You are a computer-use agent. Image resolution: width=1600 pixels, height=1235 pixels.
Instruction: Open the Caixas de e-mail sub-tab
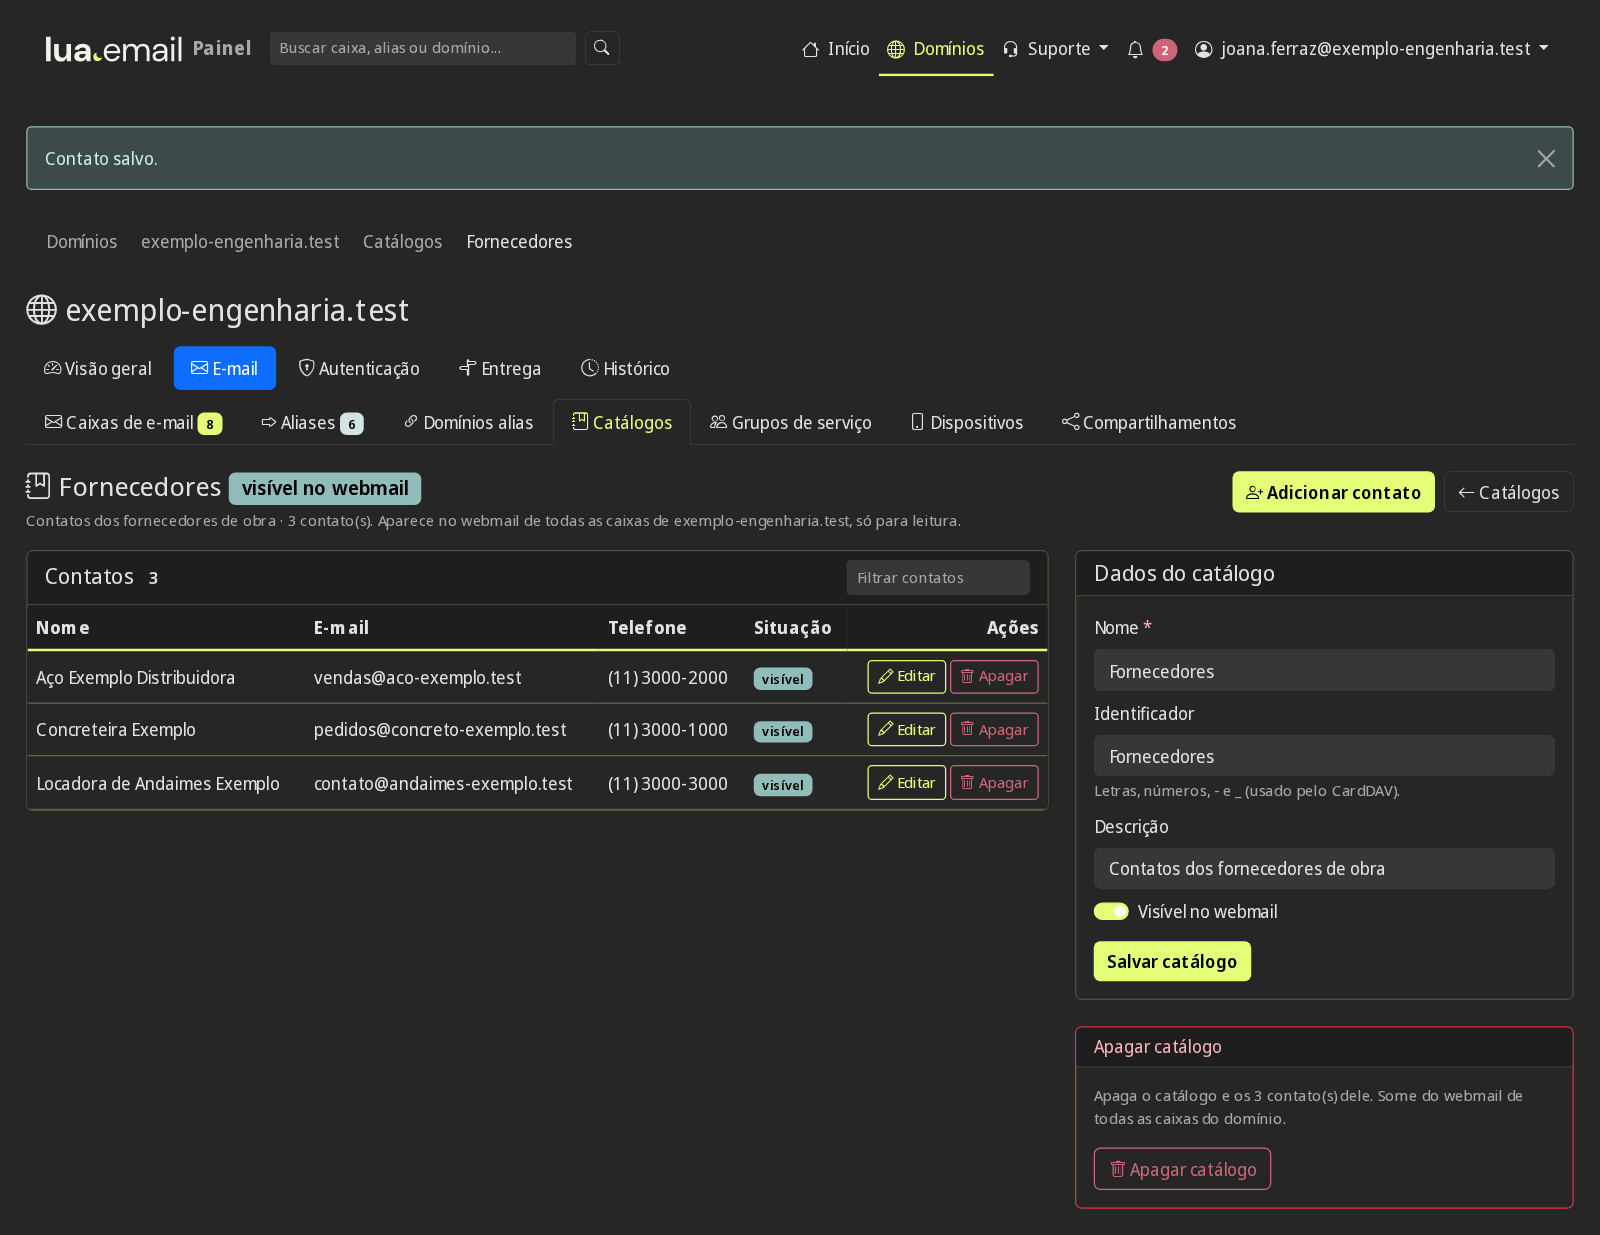[x=133, y=422]
